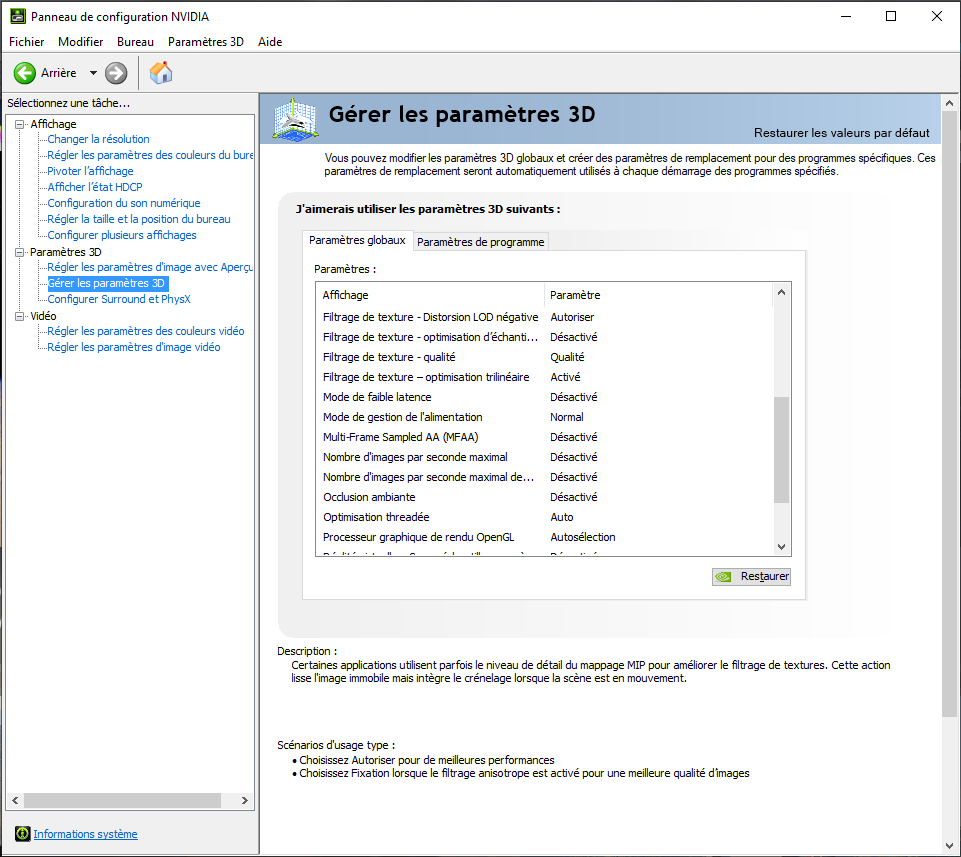This screenshot has height=857, width=961.
Task: Open Régler les paramètres des couleurs vidéo
Action: [146, 331]
